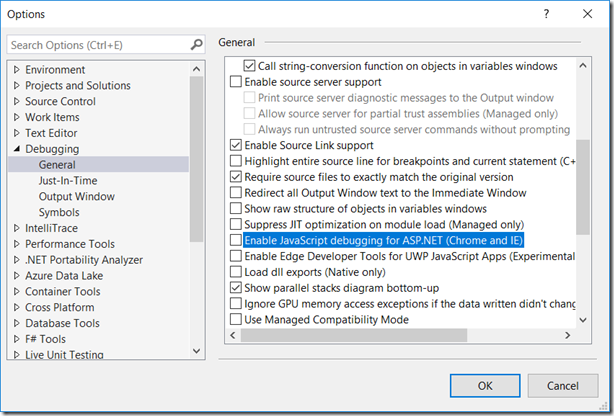
Task: Toggle Use Managed Compatibility Mode checkbox
Action: pos(236,320)
